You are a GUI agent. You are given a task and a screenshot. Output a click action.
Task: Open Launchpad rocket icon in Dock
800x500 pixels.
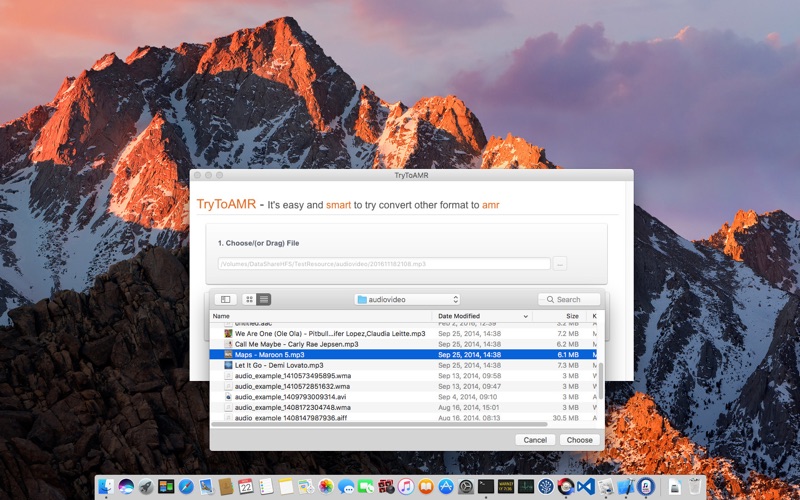(x=146, y=486)
